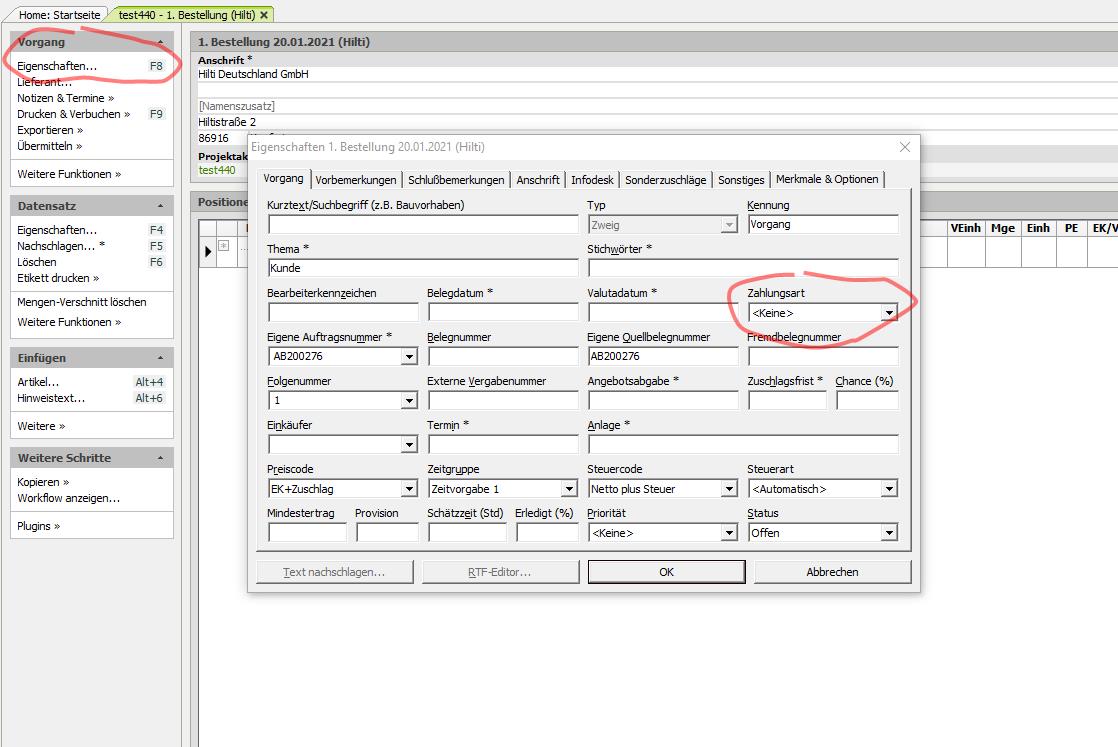
Task: Open the Merkmale & Optionen tab
Action: click(x=827, y=179)
